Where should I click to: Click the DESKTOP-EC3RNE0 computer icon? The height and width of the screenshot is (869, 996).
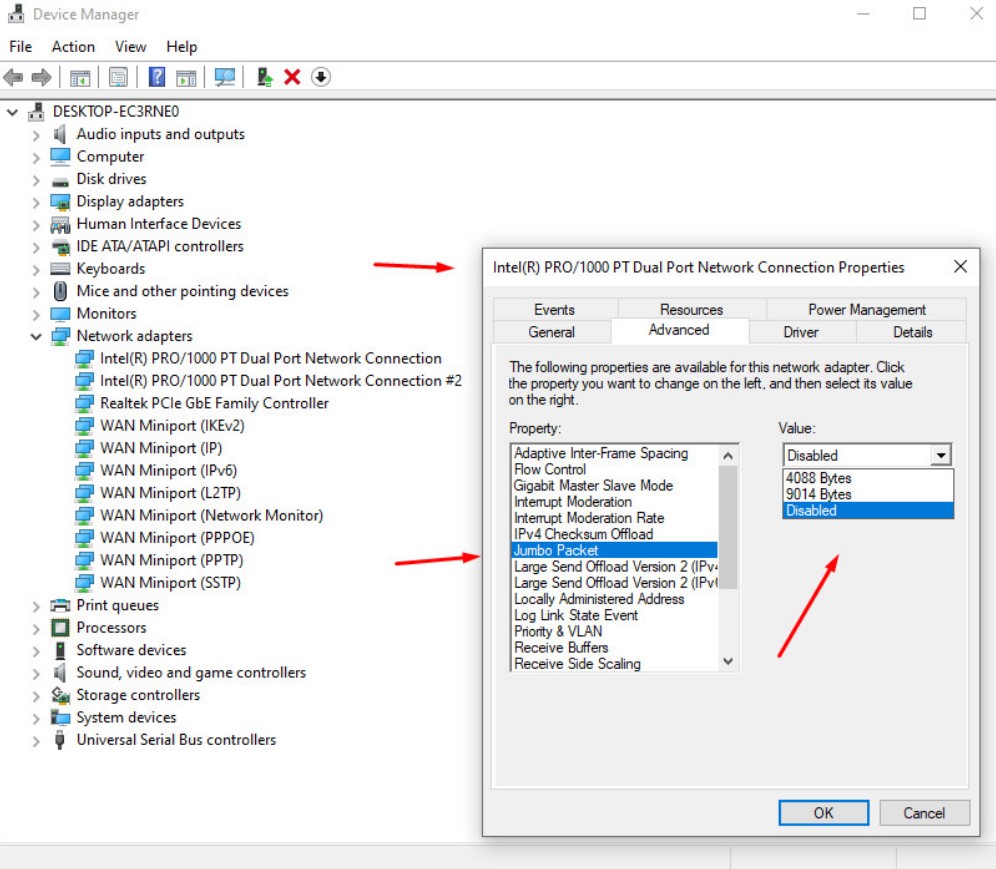tap(36, 112)
